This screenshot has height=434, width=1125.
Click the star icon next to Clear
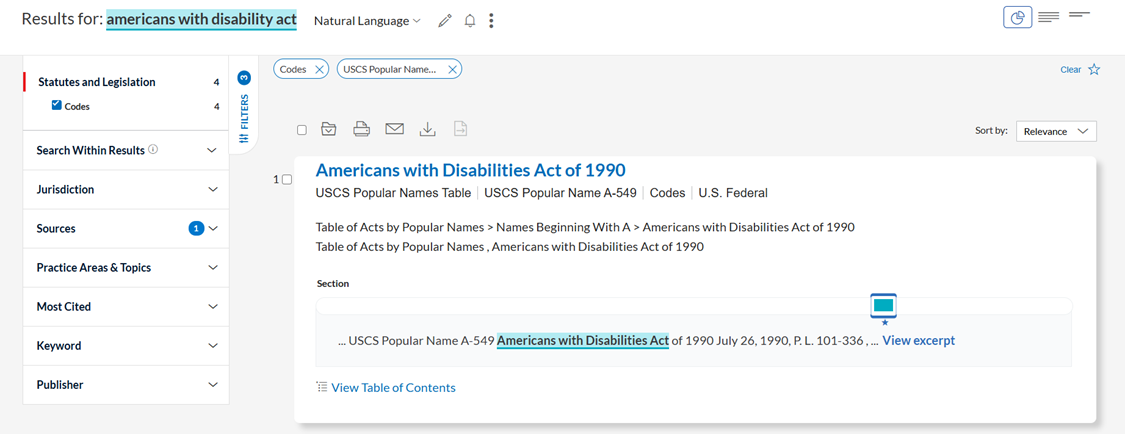point(1094,70)
